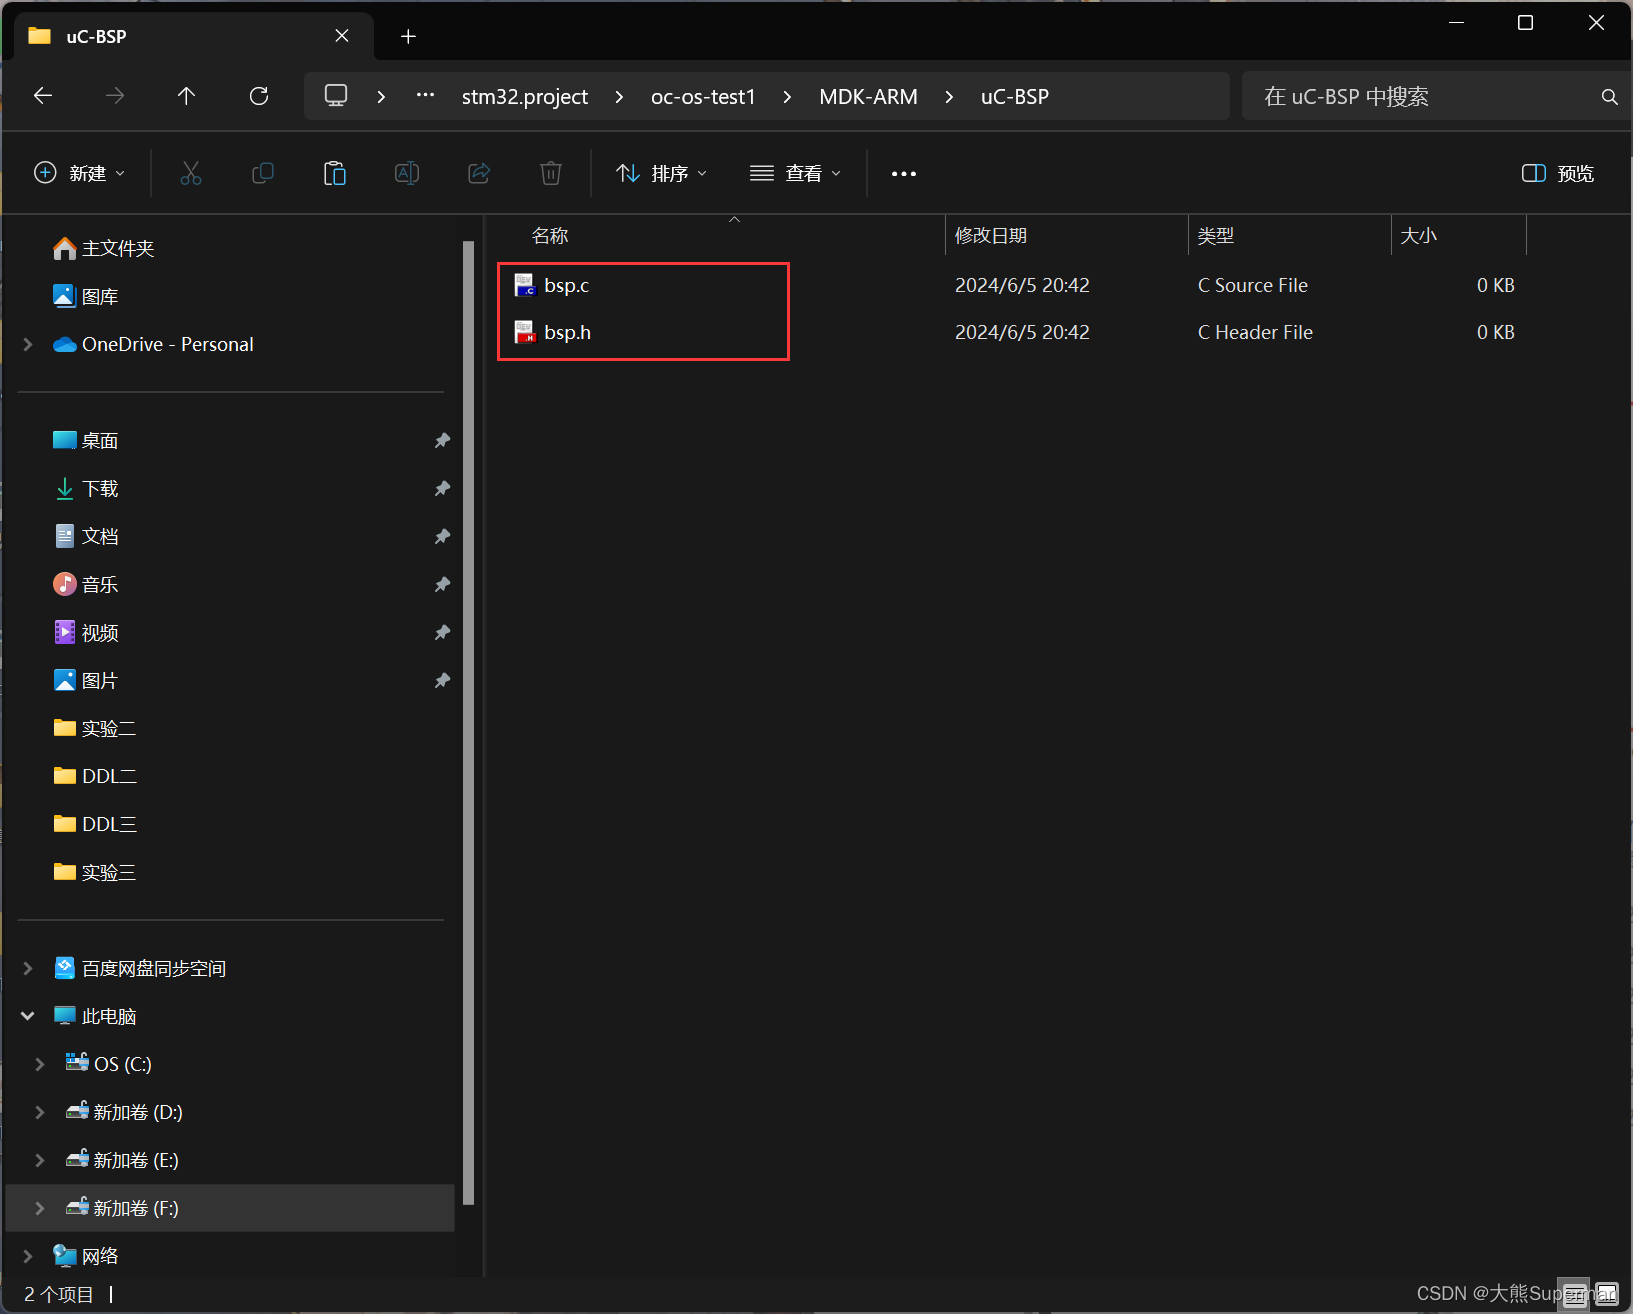
Task: Go up one directory level
Action: [186, 96]
